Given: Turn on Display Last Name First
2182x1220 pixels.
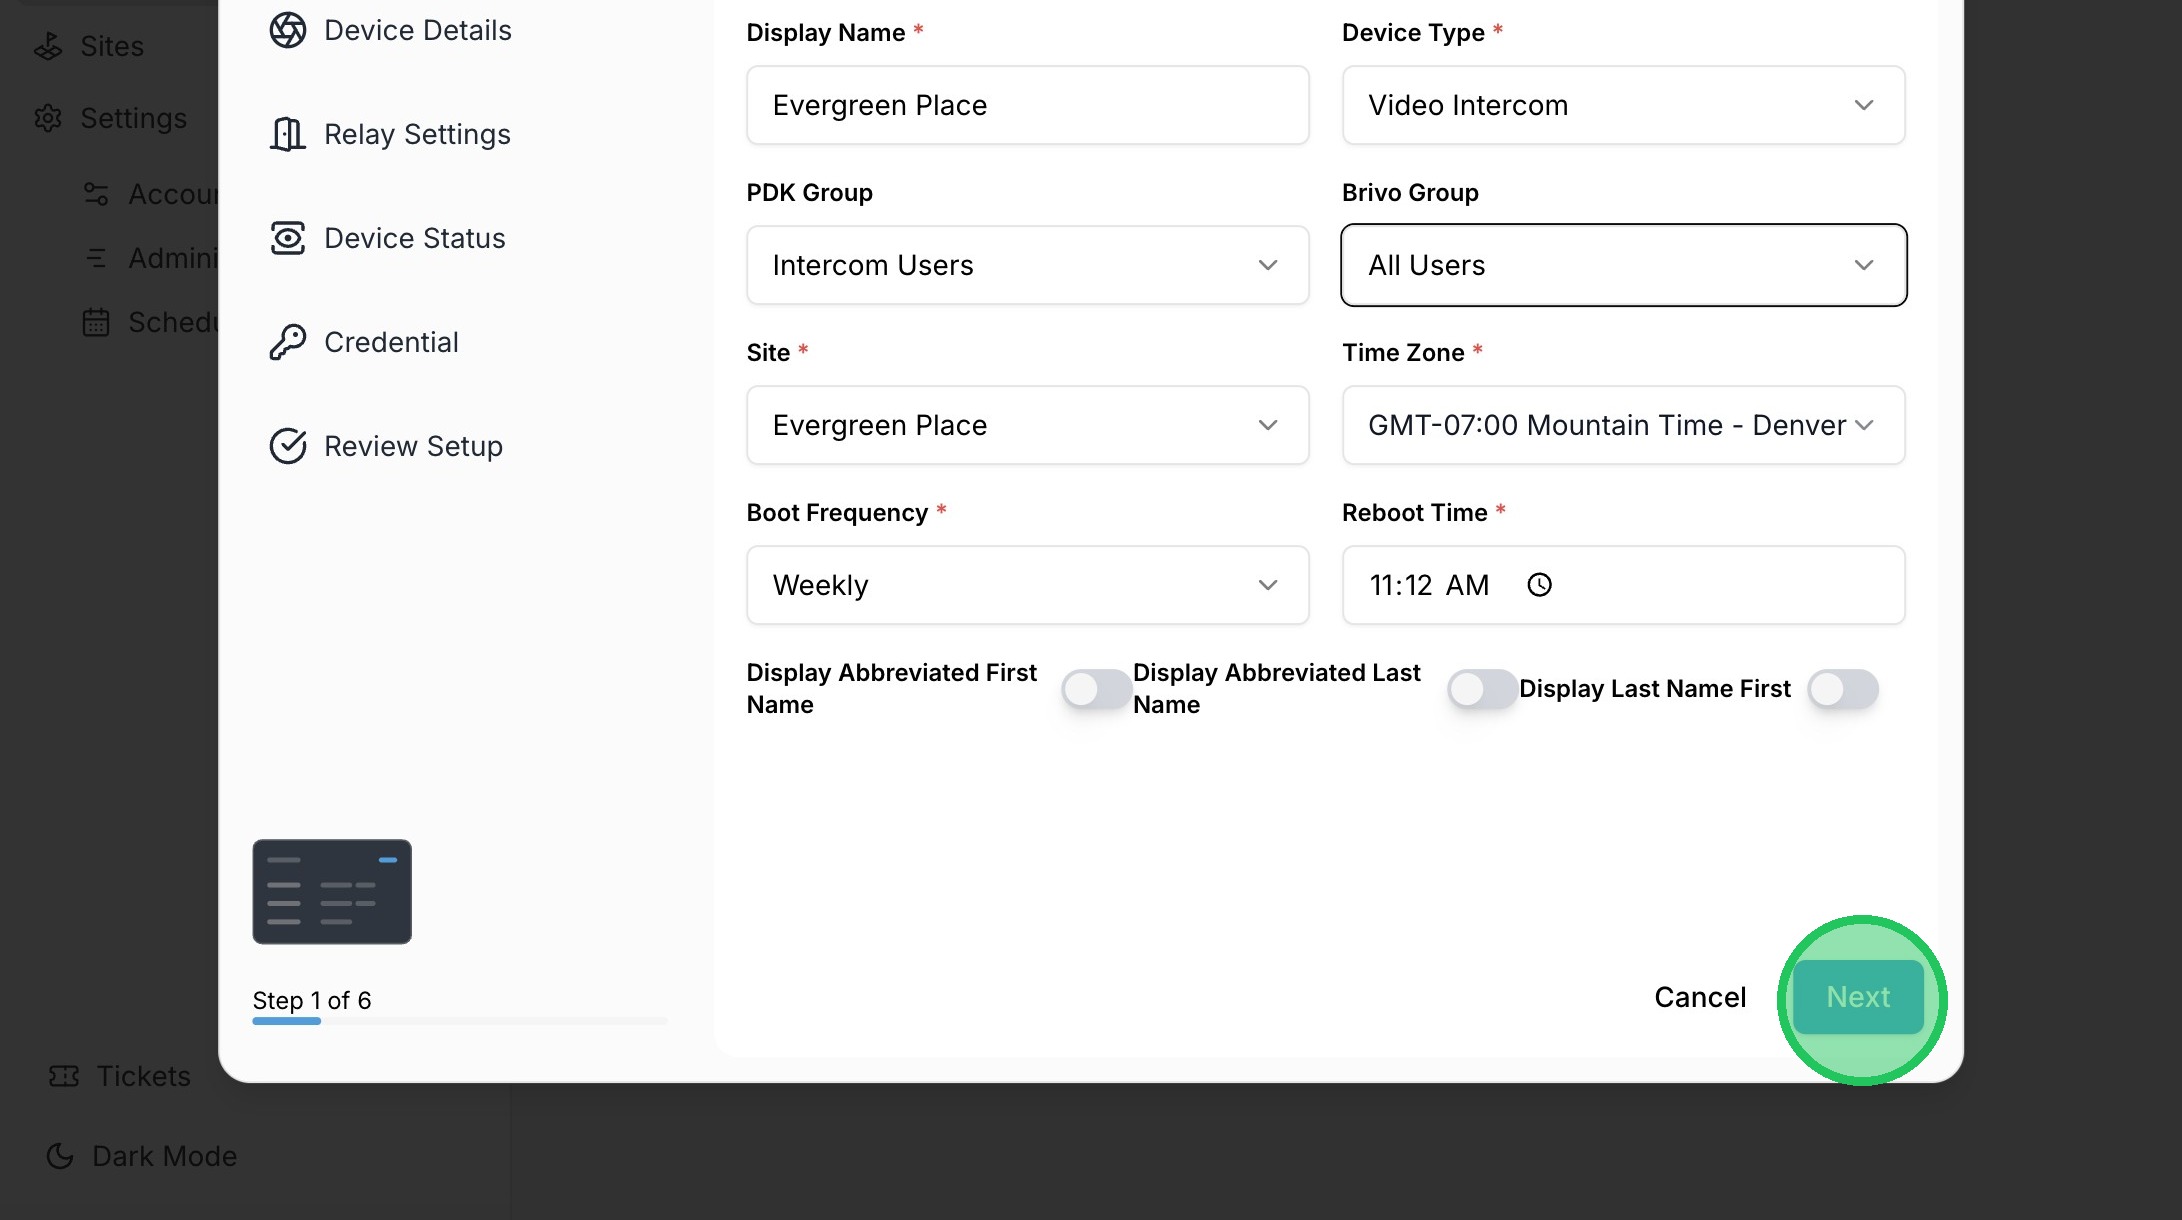Looking at the screenshot, I should (x=1842, y=689).
